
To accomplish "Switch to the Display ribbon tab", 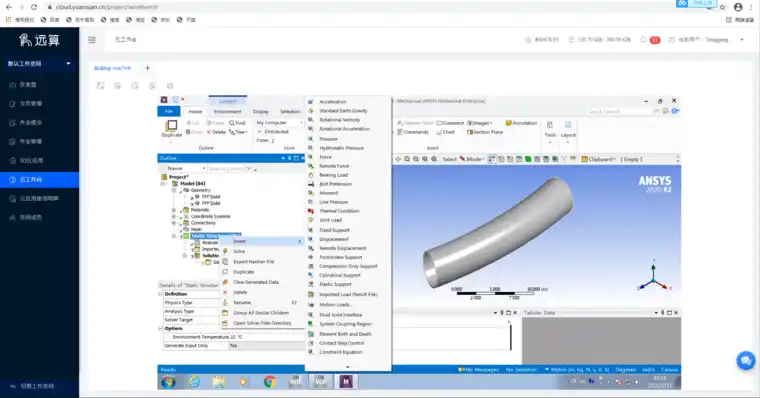I will pyautogui.click(x=260, y=111).
